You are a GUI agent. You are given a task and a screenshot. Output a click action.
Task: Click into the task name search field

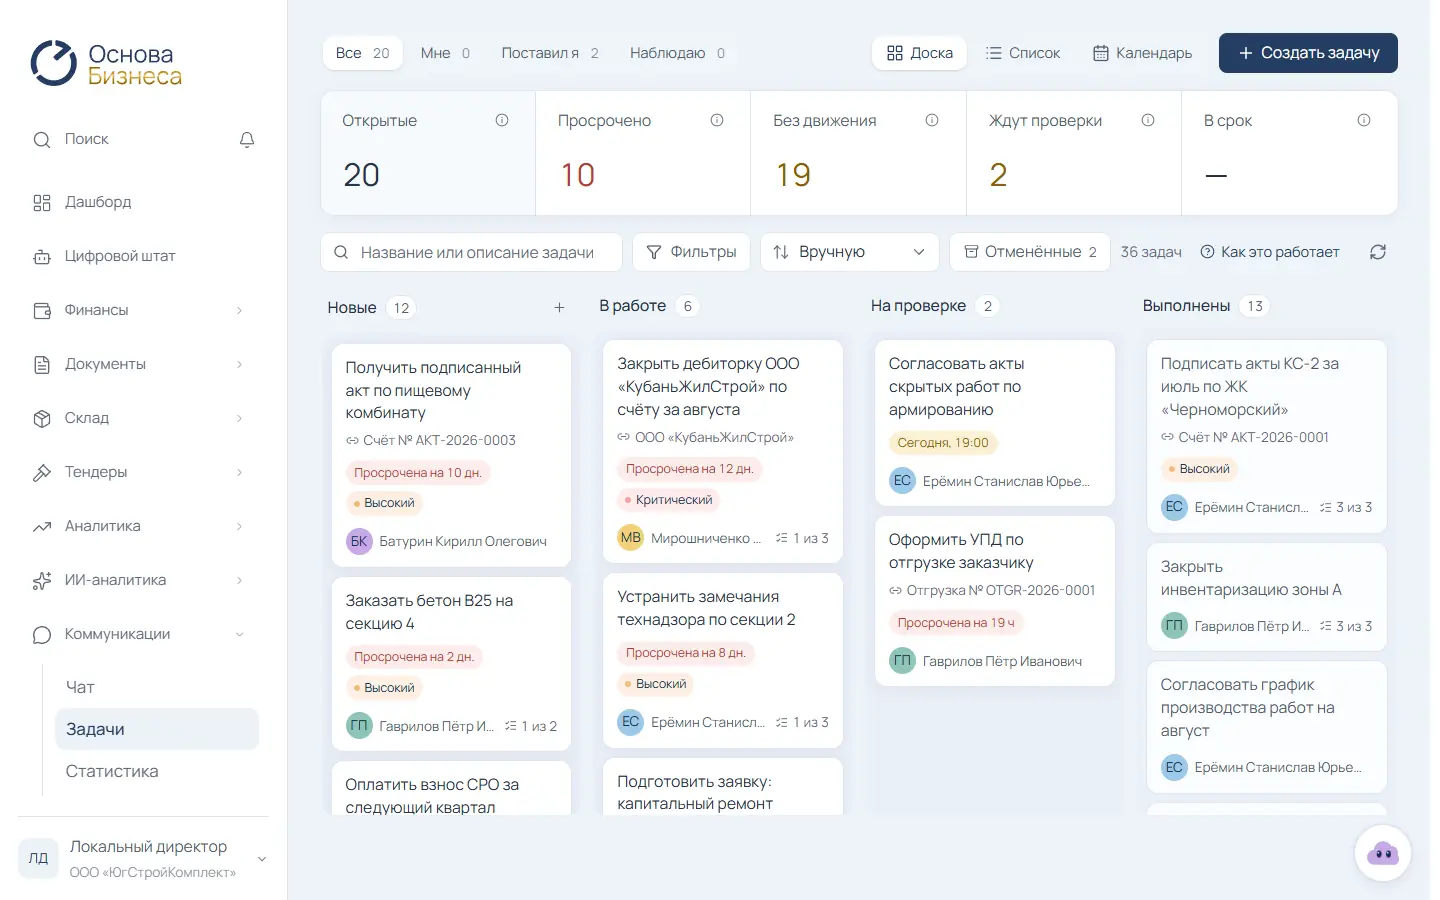point(471,252)
